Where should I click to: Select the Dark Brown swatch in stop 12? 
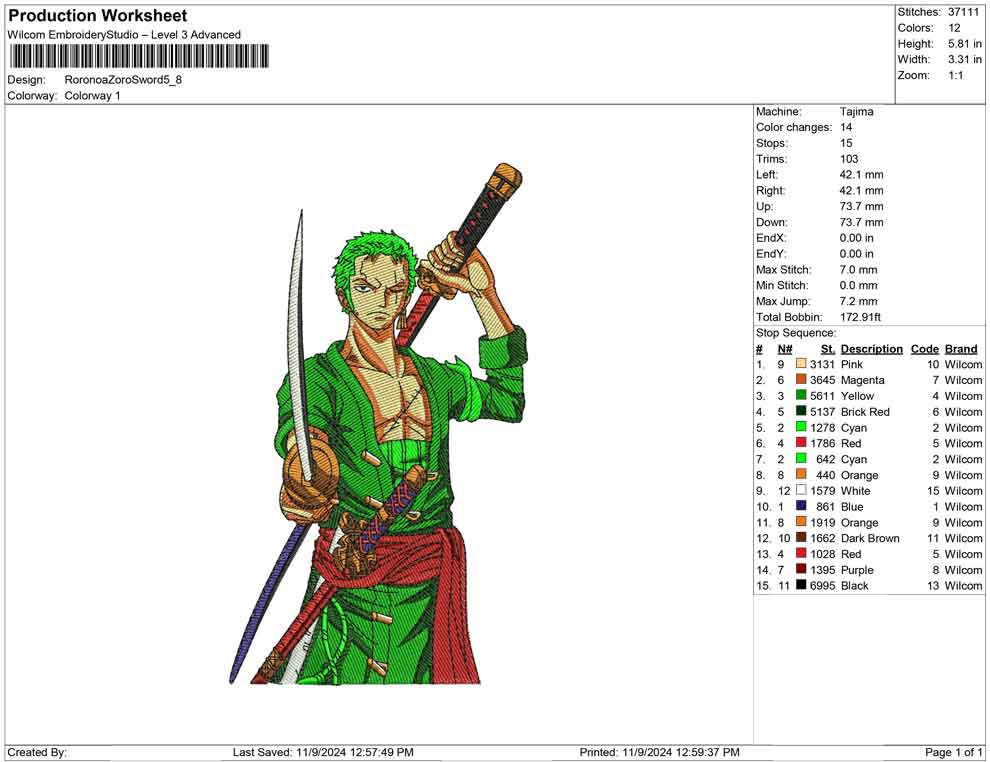pos(801,538)
